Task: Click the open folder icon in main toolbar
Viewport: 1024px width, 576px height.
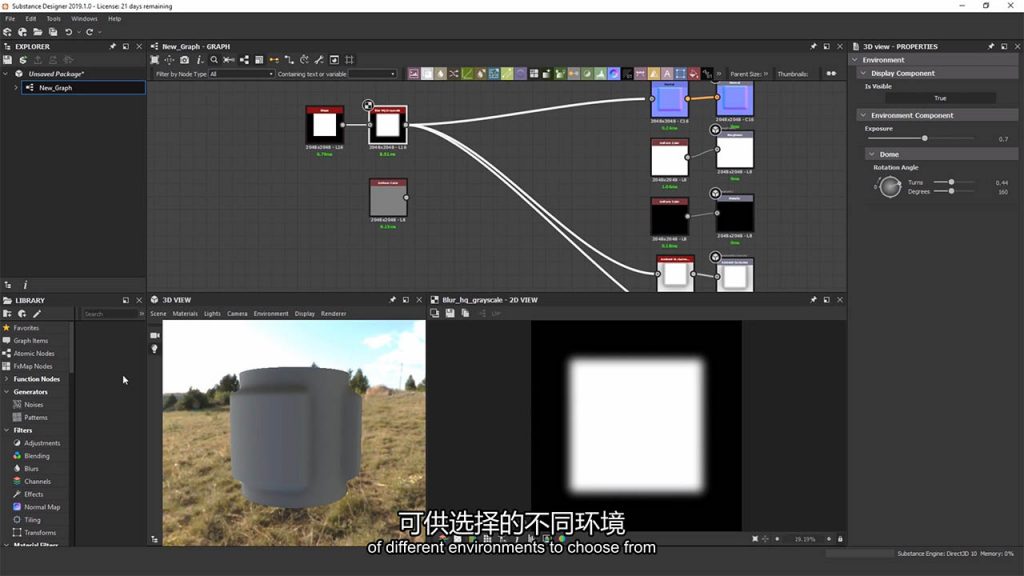Action: 36,32
